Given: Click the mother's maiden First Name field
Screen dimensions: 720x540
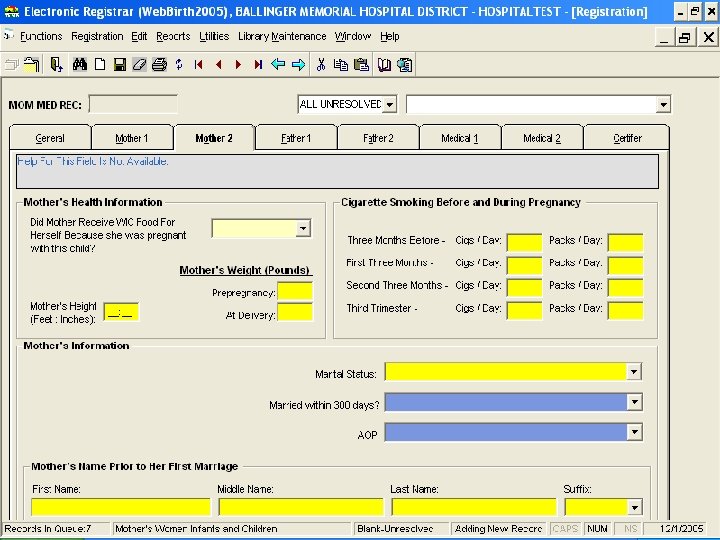Looking at the screenshot, I should tap(120, 507).
